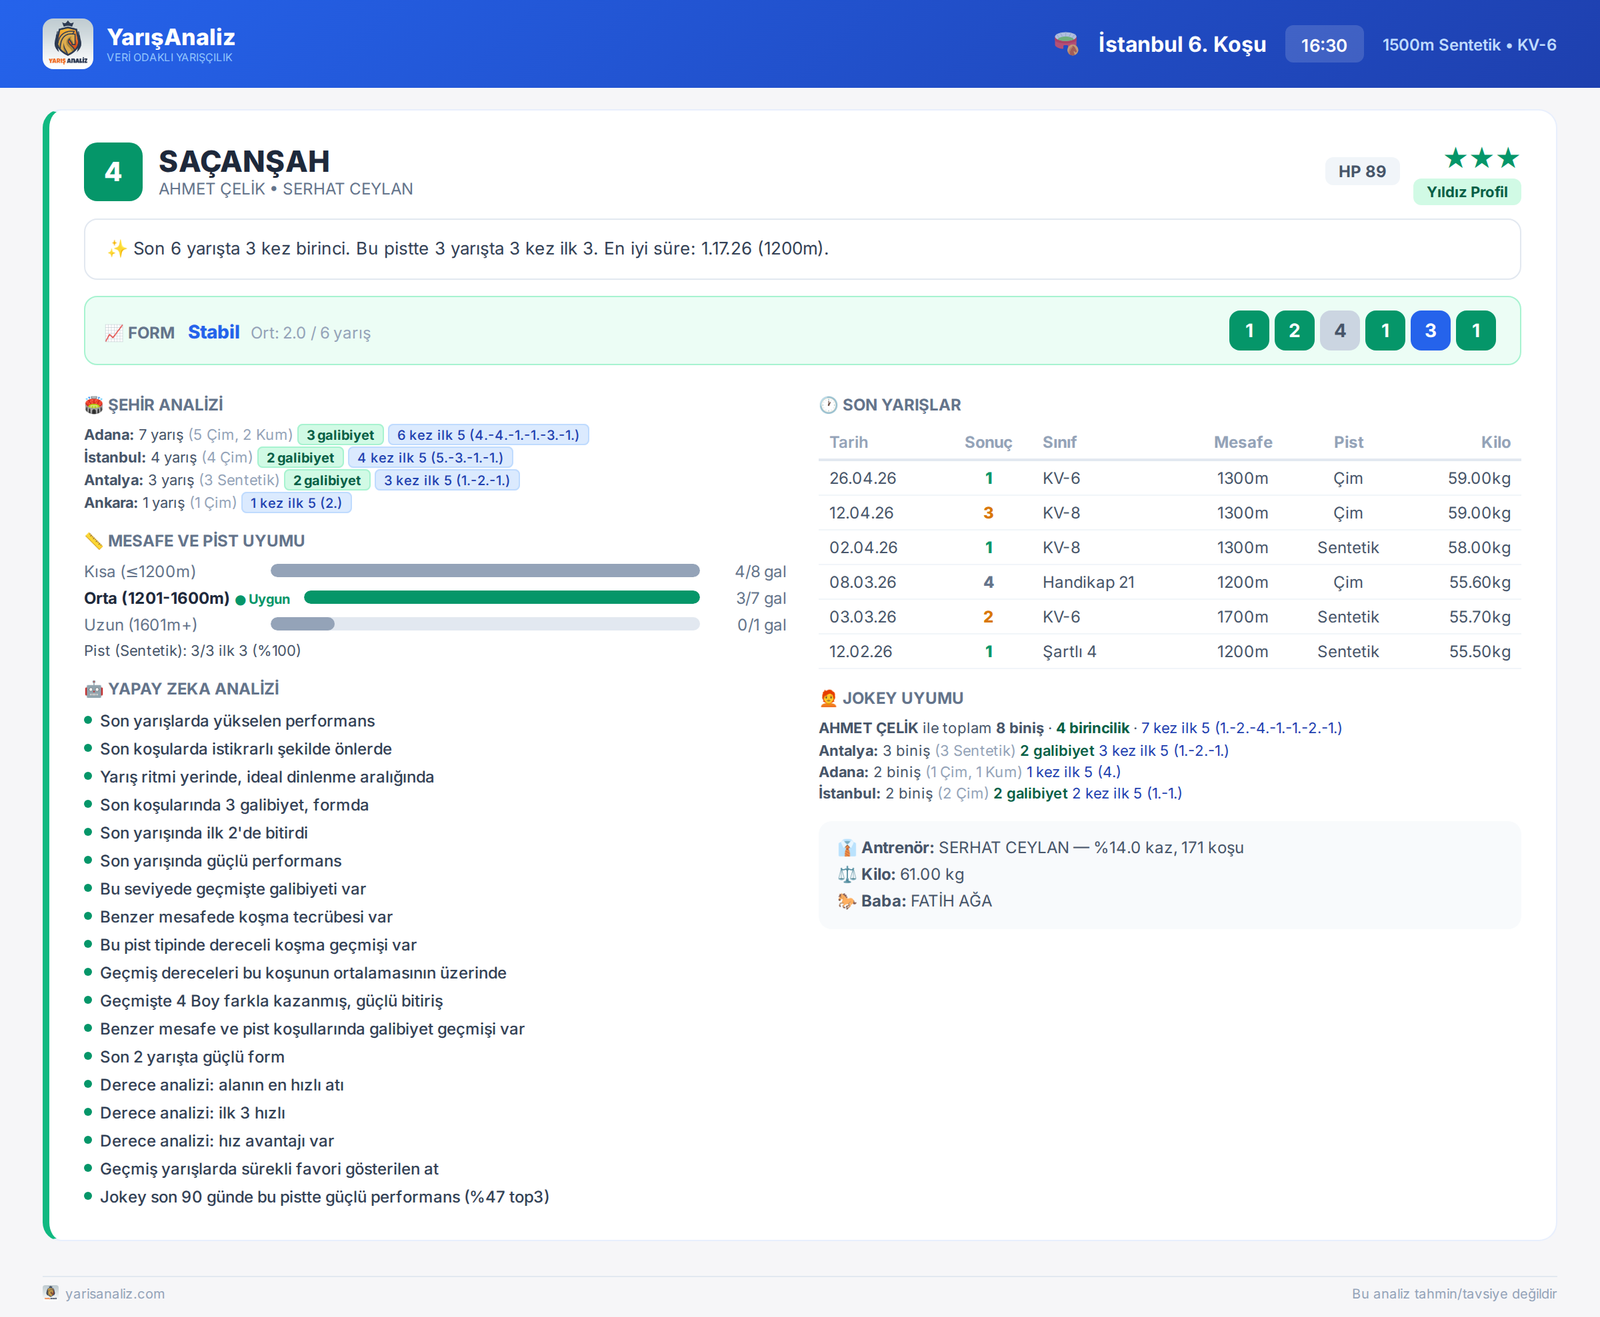
Task: Click the stadium icon next to ŞEHİR ANALİZİ
Action: click(x=94, y=405)
